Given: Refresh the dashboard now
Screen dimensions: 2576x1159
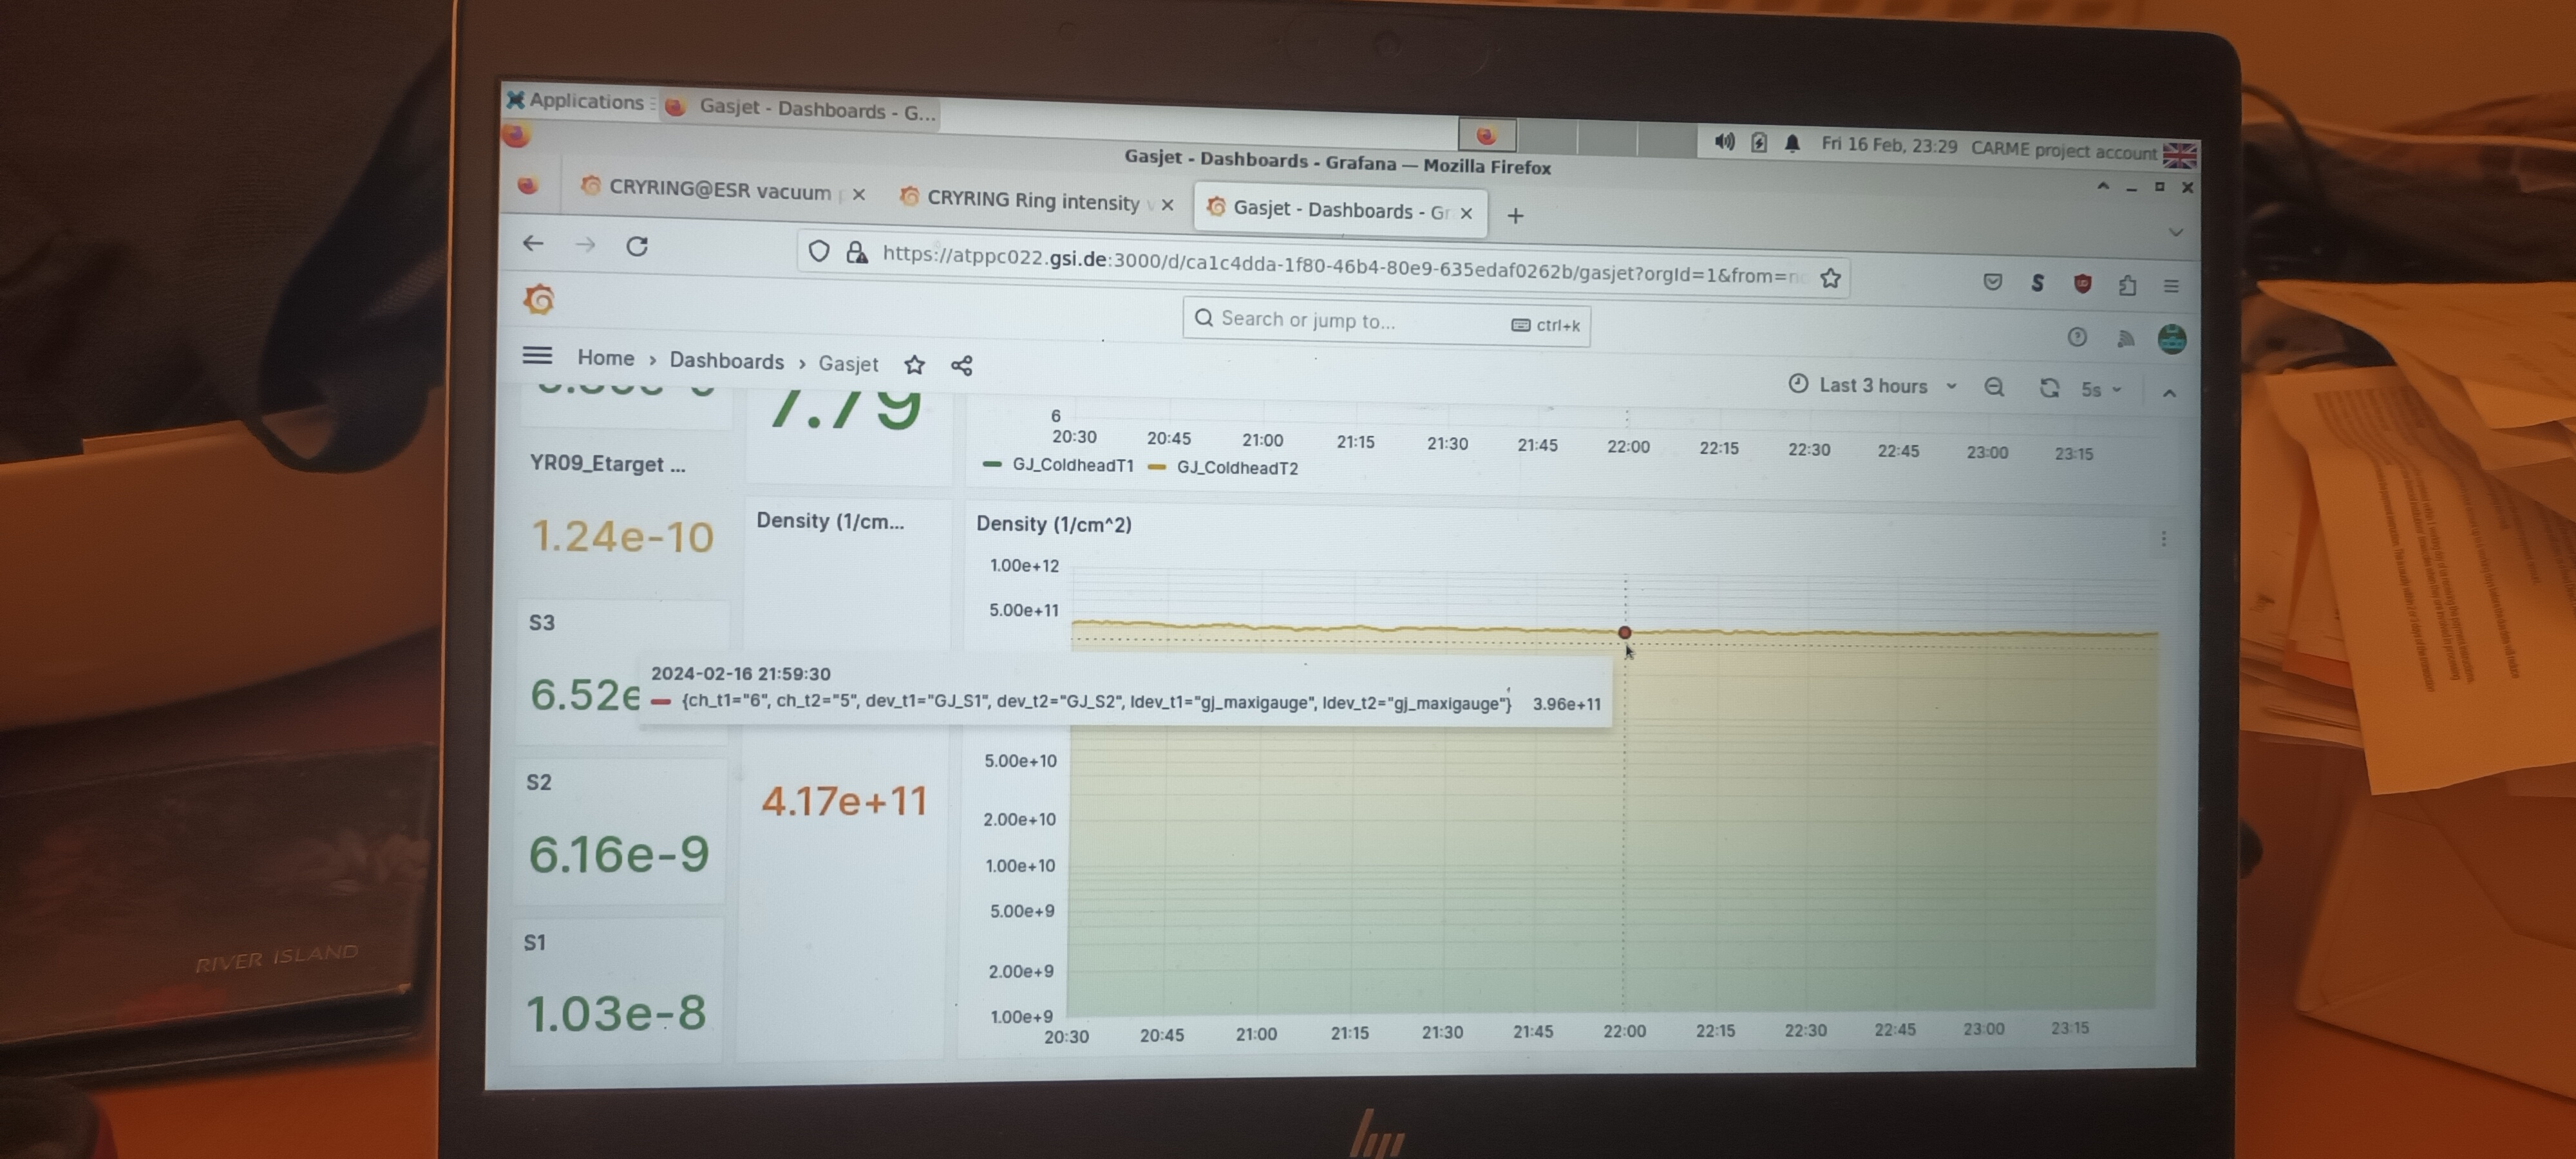Looking at the screenshot, I should (2049, 388).
